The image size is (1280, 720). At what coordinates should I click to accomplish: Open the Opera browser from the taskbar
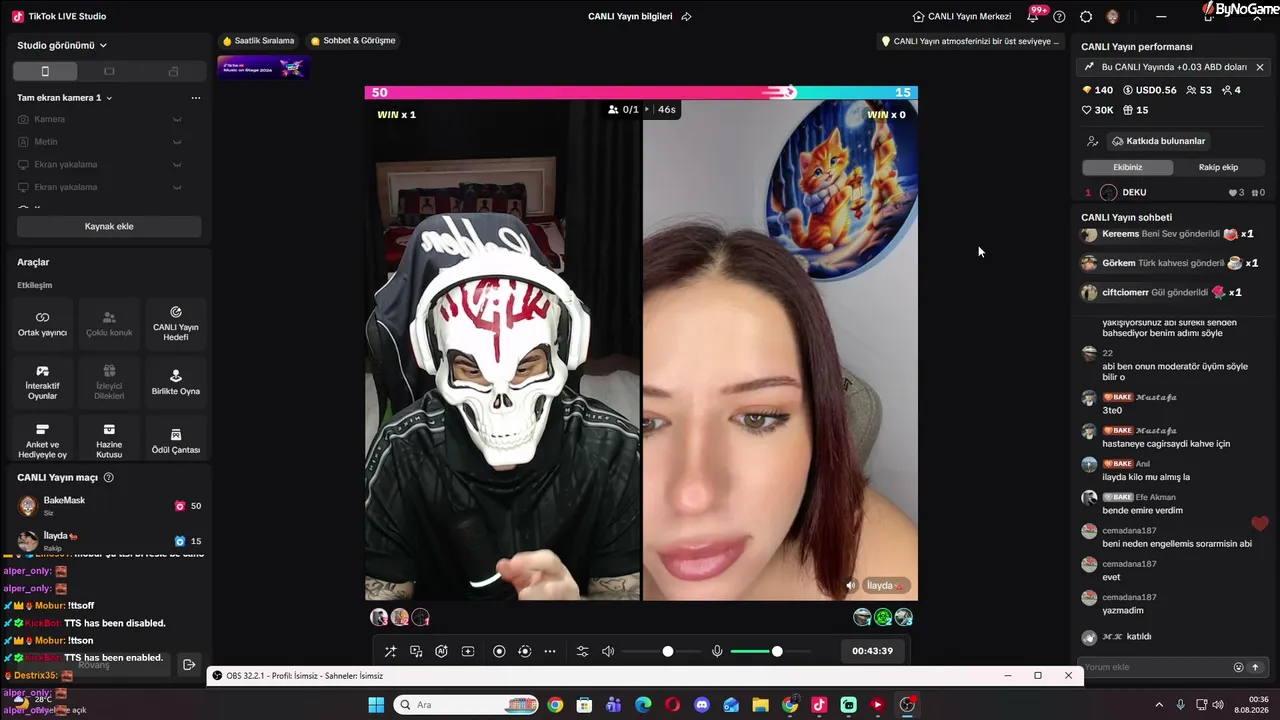pyautogui.click(x=673, y=705)
